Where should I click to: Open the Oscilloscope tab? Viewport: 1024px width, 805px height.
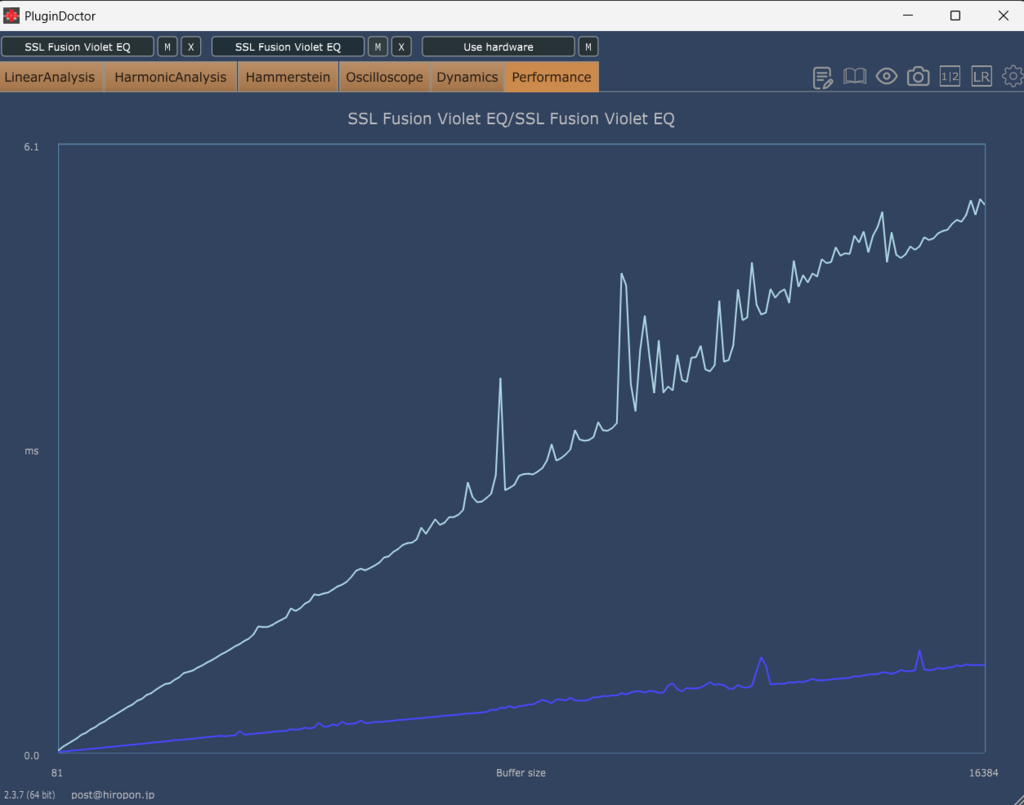[384, 77]
